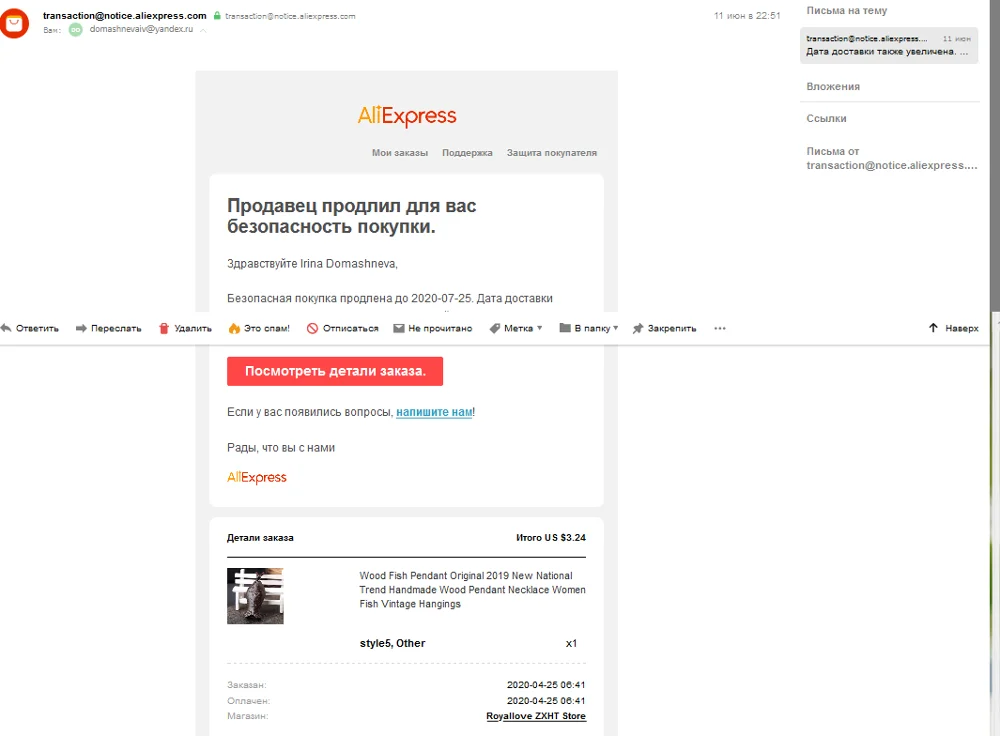Click the AliExpress sender avatar
The image size is (1000, 736).
(14, 24)
